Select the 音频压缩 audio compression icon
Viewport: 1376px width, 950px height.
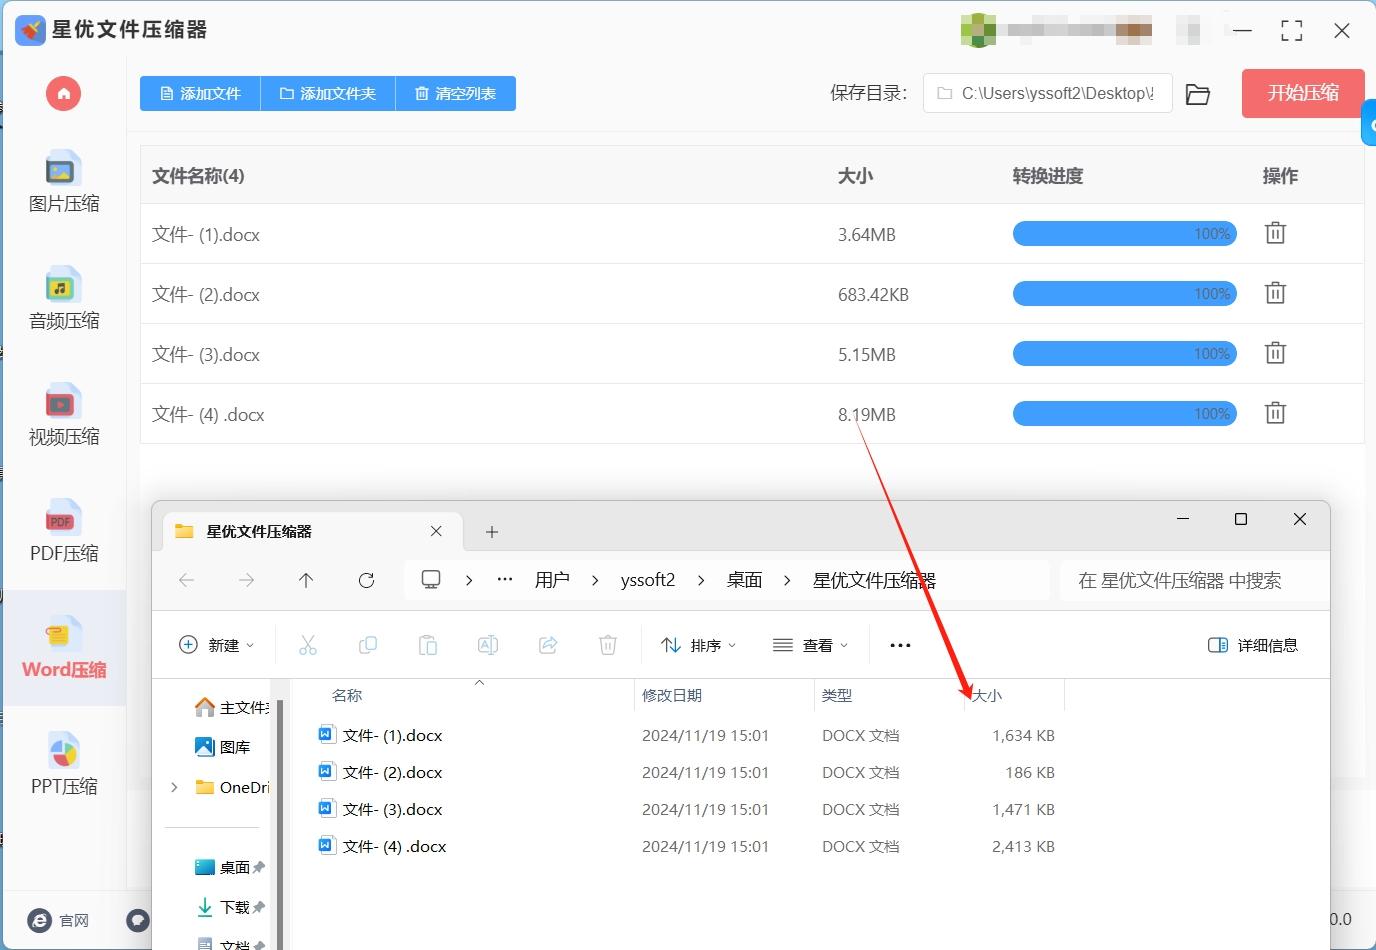pyautogui.click(x=63, y=298)
